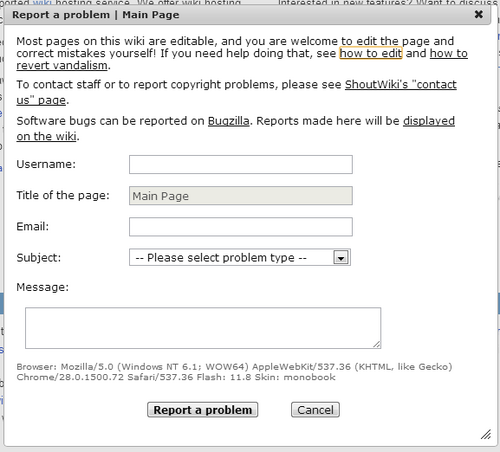
Task: Grab the Message textarea resize handle
Action: point(377,345)
